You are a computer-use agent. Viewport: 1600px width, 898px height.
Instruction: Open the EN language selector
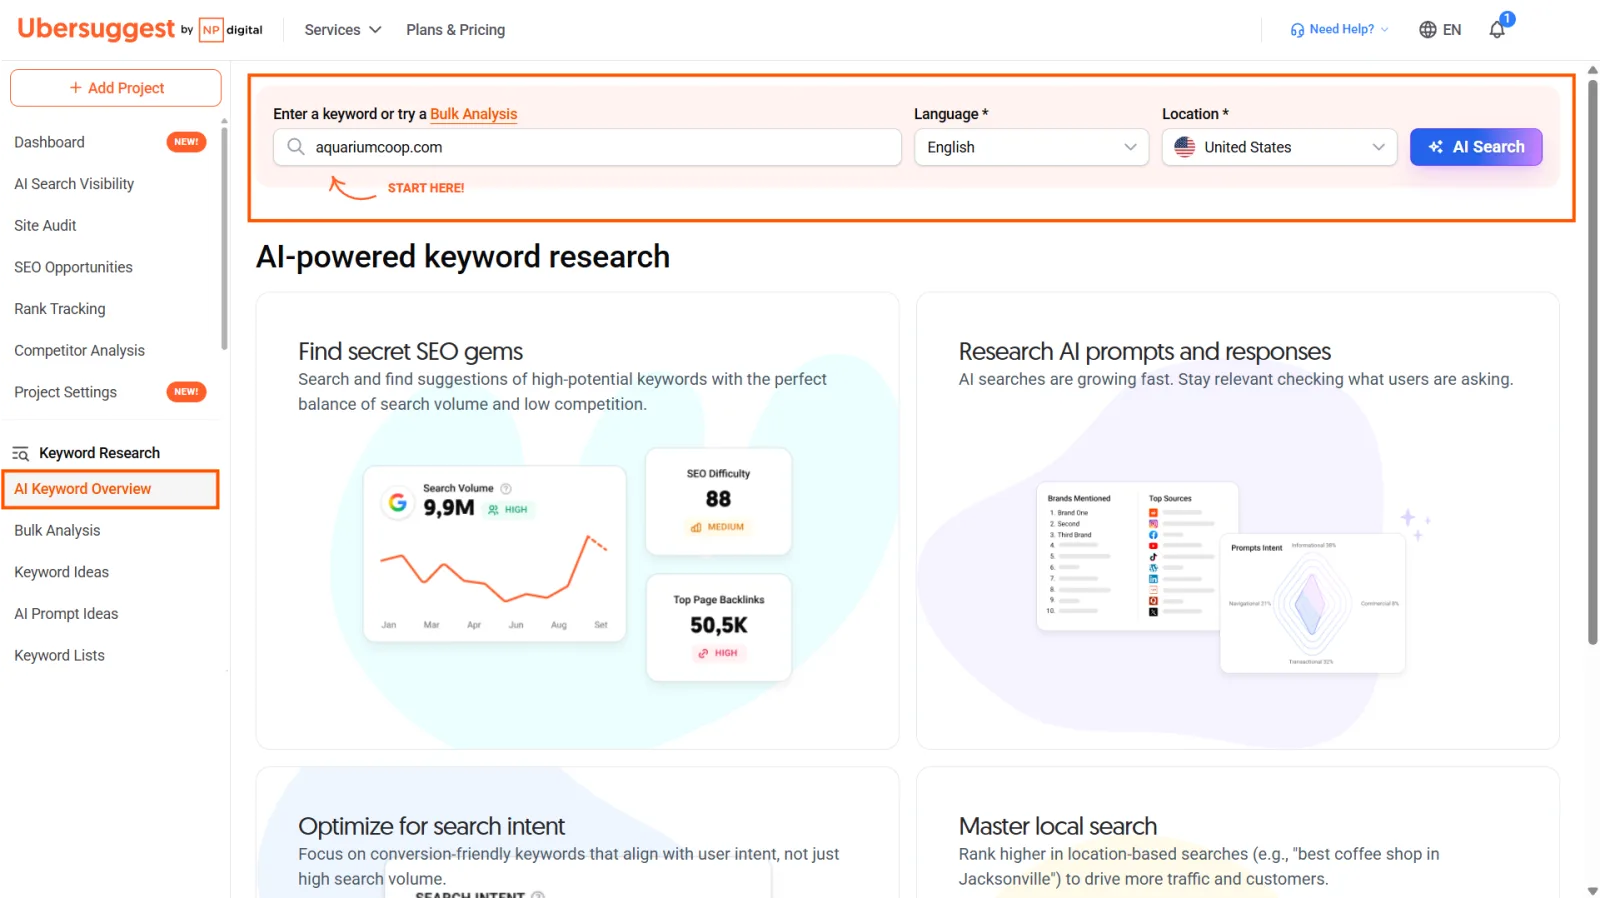[x=1440, y=30]
